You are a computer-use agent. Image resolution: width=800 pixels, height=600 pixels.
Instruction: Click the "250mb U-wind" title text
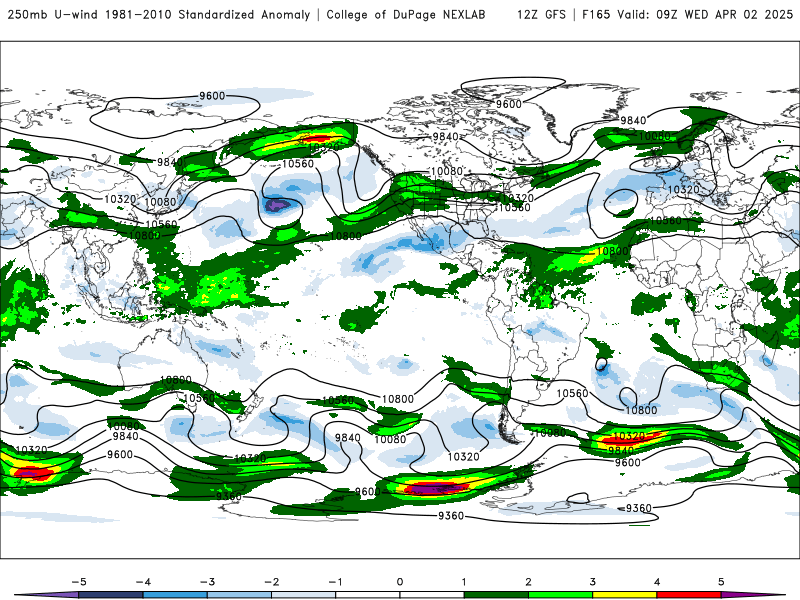[53, 15]
